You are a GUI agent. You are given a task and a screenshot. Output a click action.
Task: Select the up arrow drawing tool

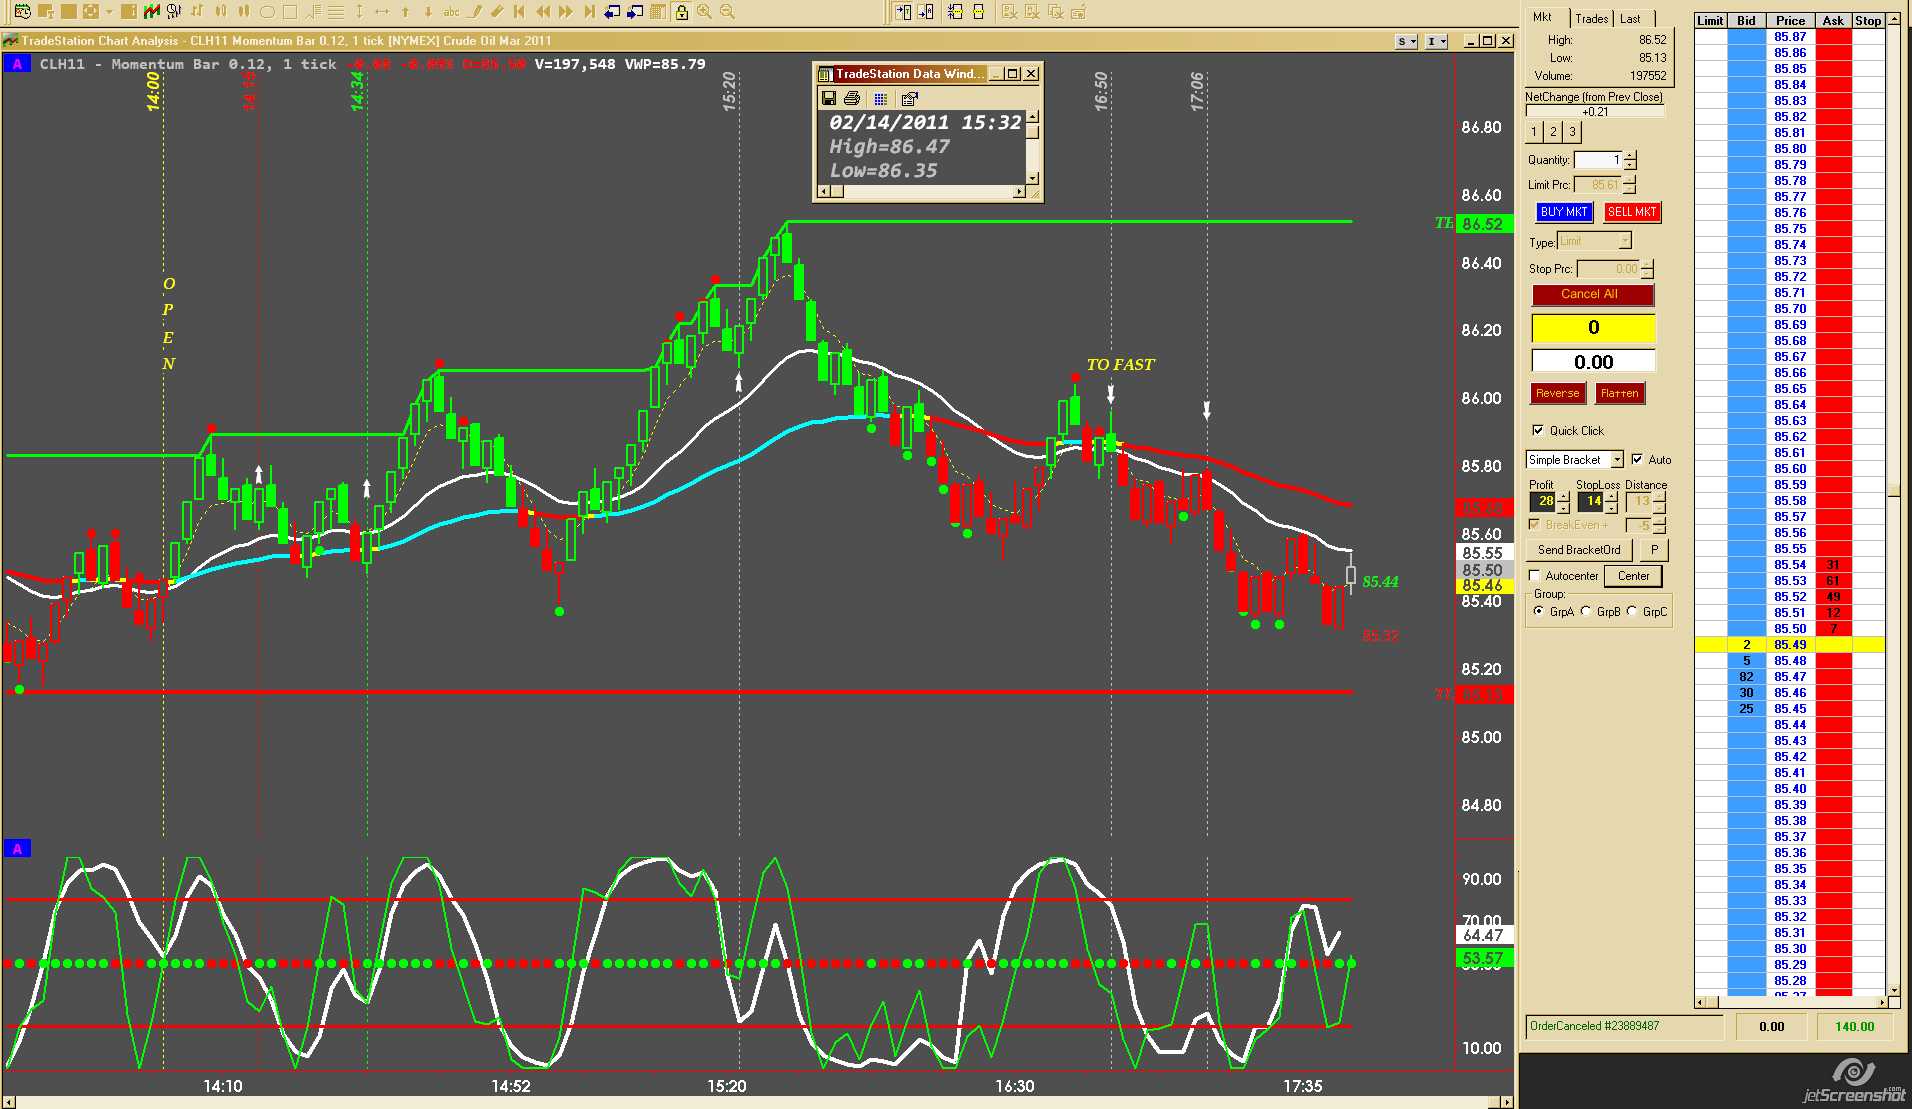click(x=405, y=12)
